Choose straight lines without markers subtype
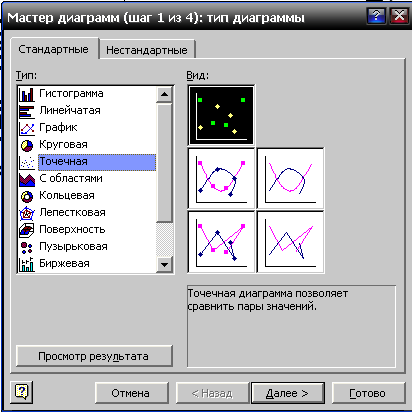This screenshot has height=412, width=412. pyautogui.click(x=290, y=242)
